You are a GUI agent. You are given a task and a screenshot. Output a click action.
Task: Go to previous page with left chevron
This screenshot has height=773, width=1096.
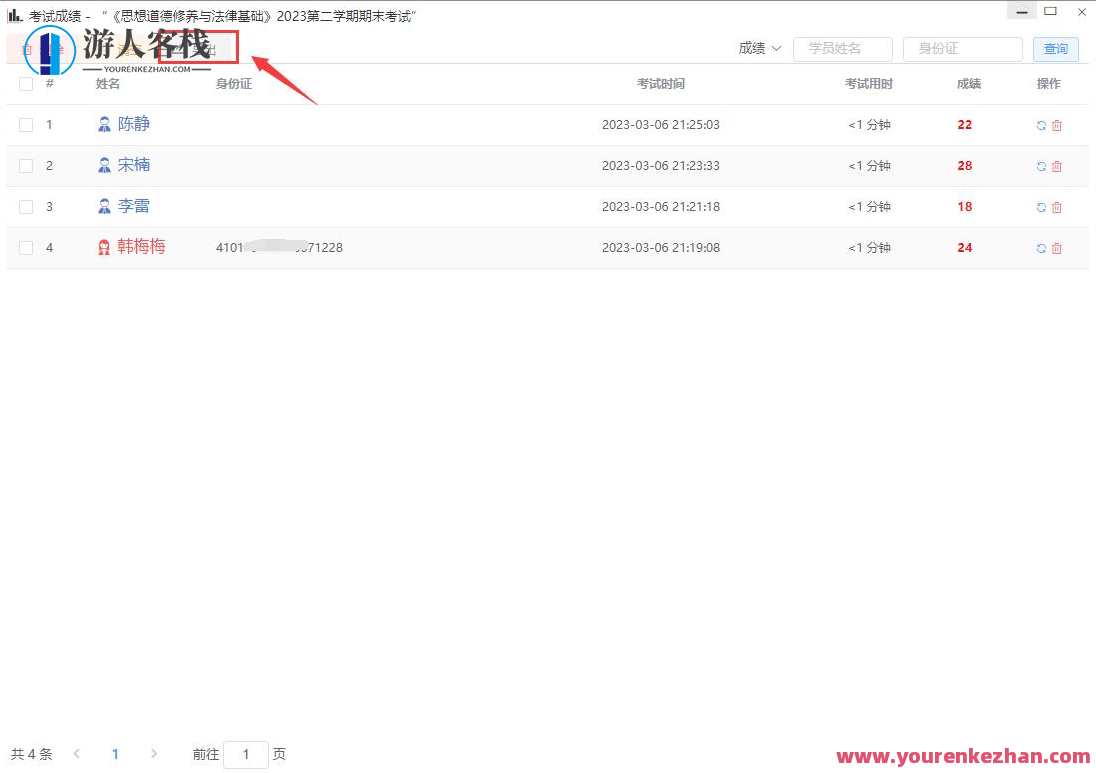pos(77,754)
